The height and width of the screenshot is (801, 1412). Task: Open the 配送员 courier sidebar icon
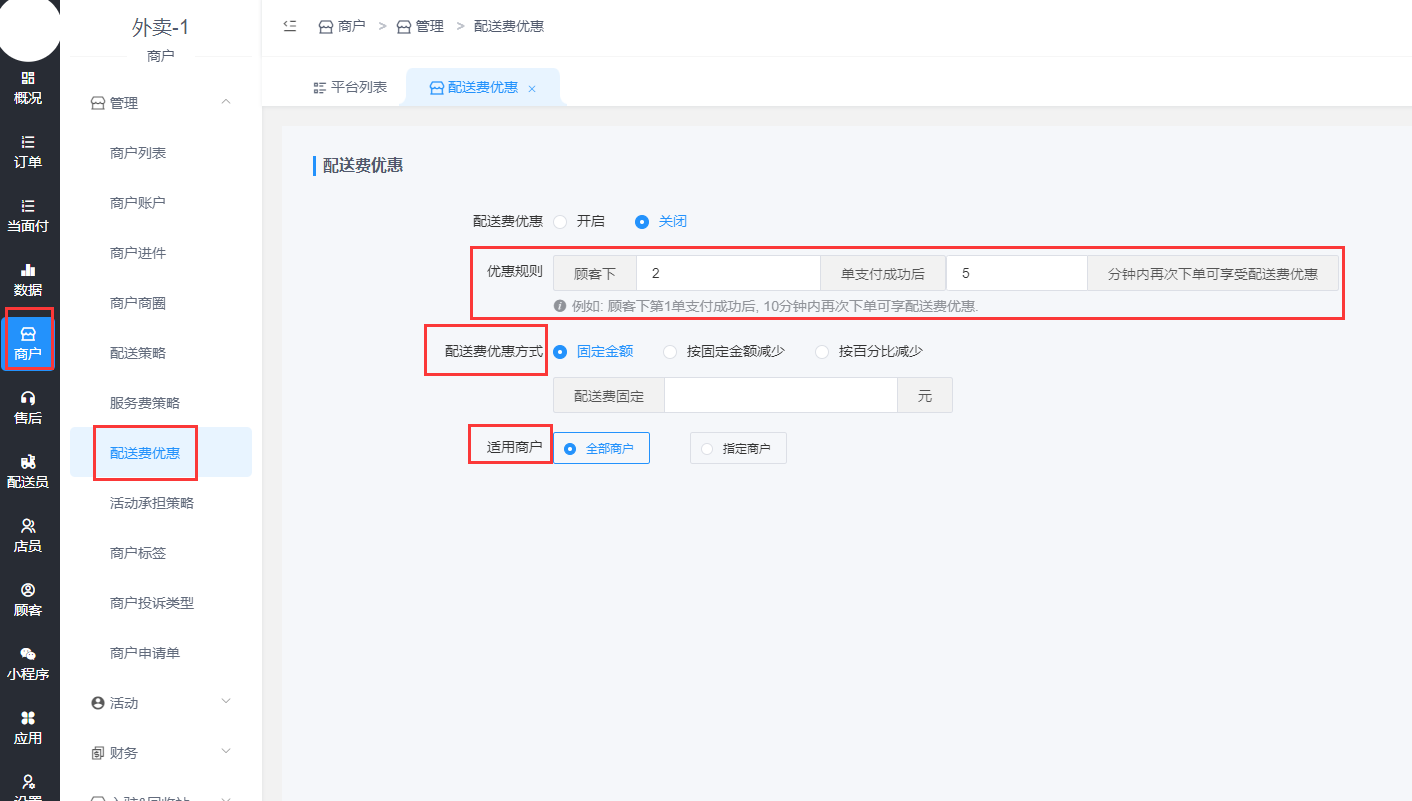coord(28,472)
